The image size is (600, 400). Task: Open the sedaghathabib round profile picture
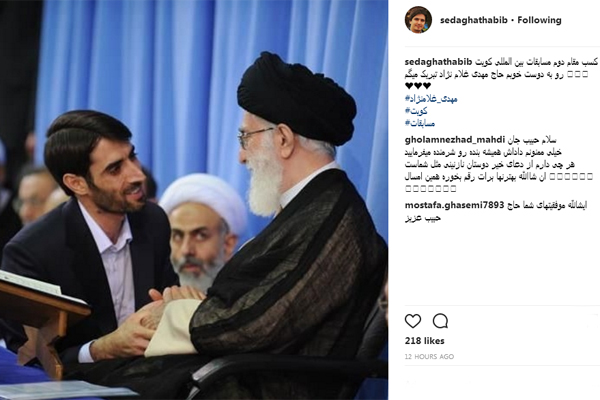[418, 20]
